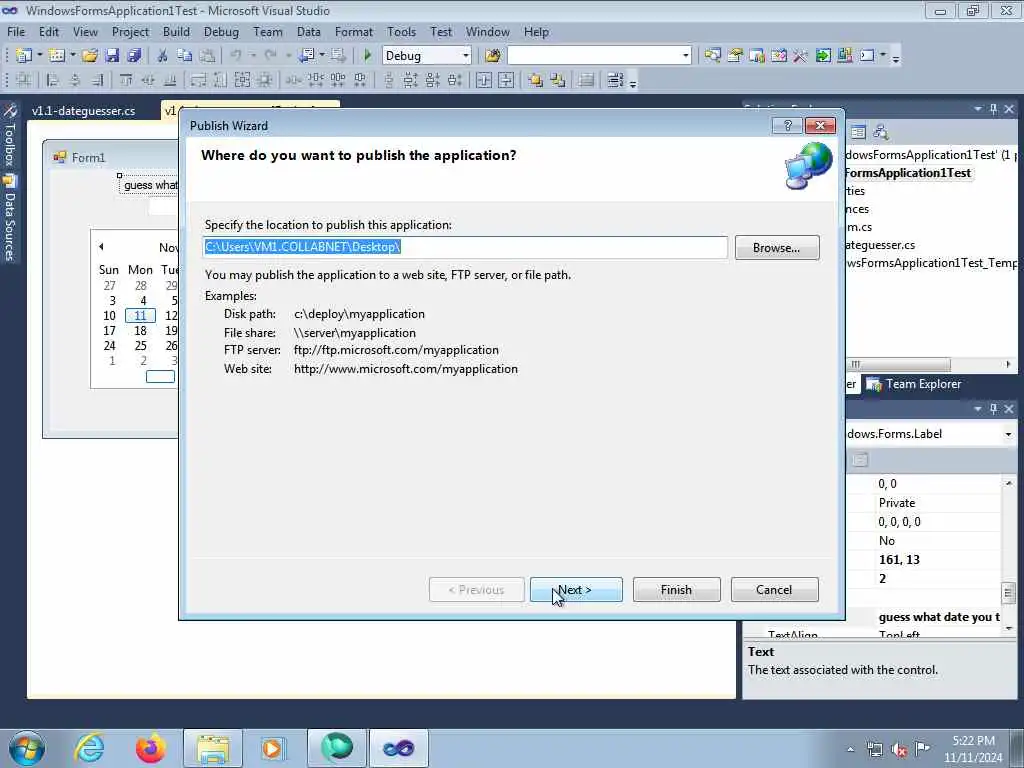The width and height of the screenshot is (1024, 768).
Task: Click the Navigate Backward icon
Action: (x=306, y=56)
